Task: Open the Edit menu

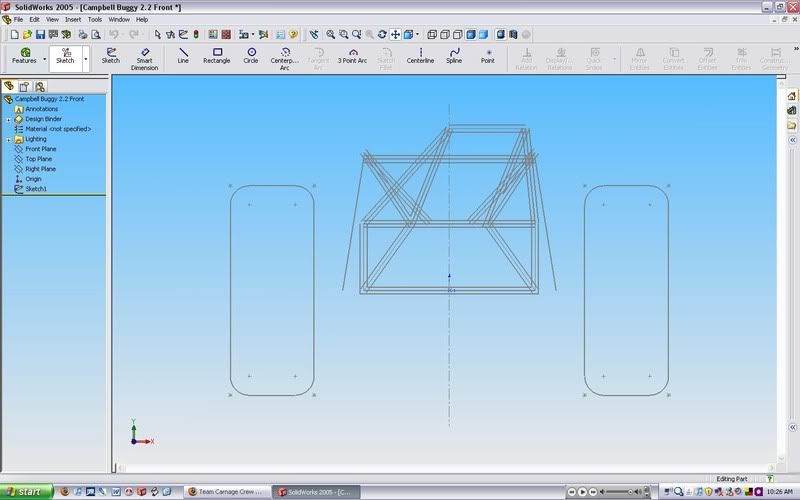Action: (x=34, y=19)
